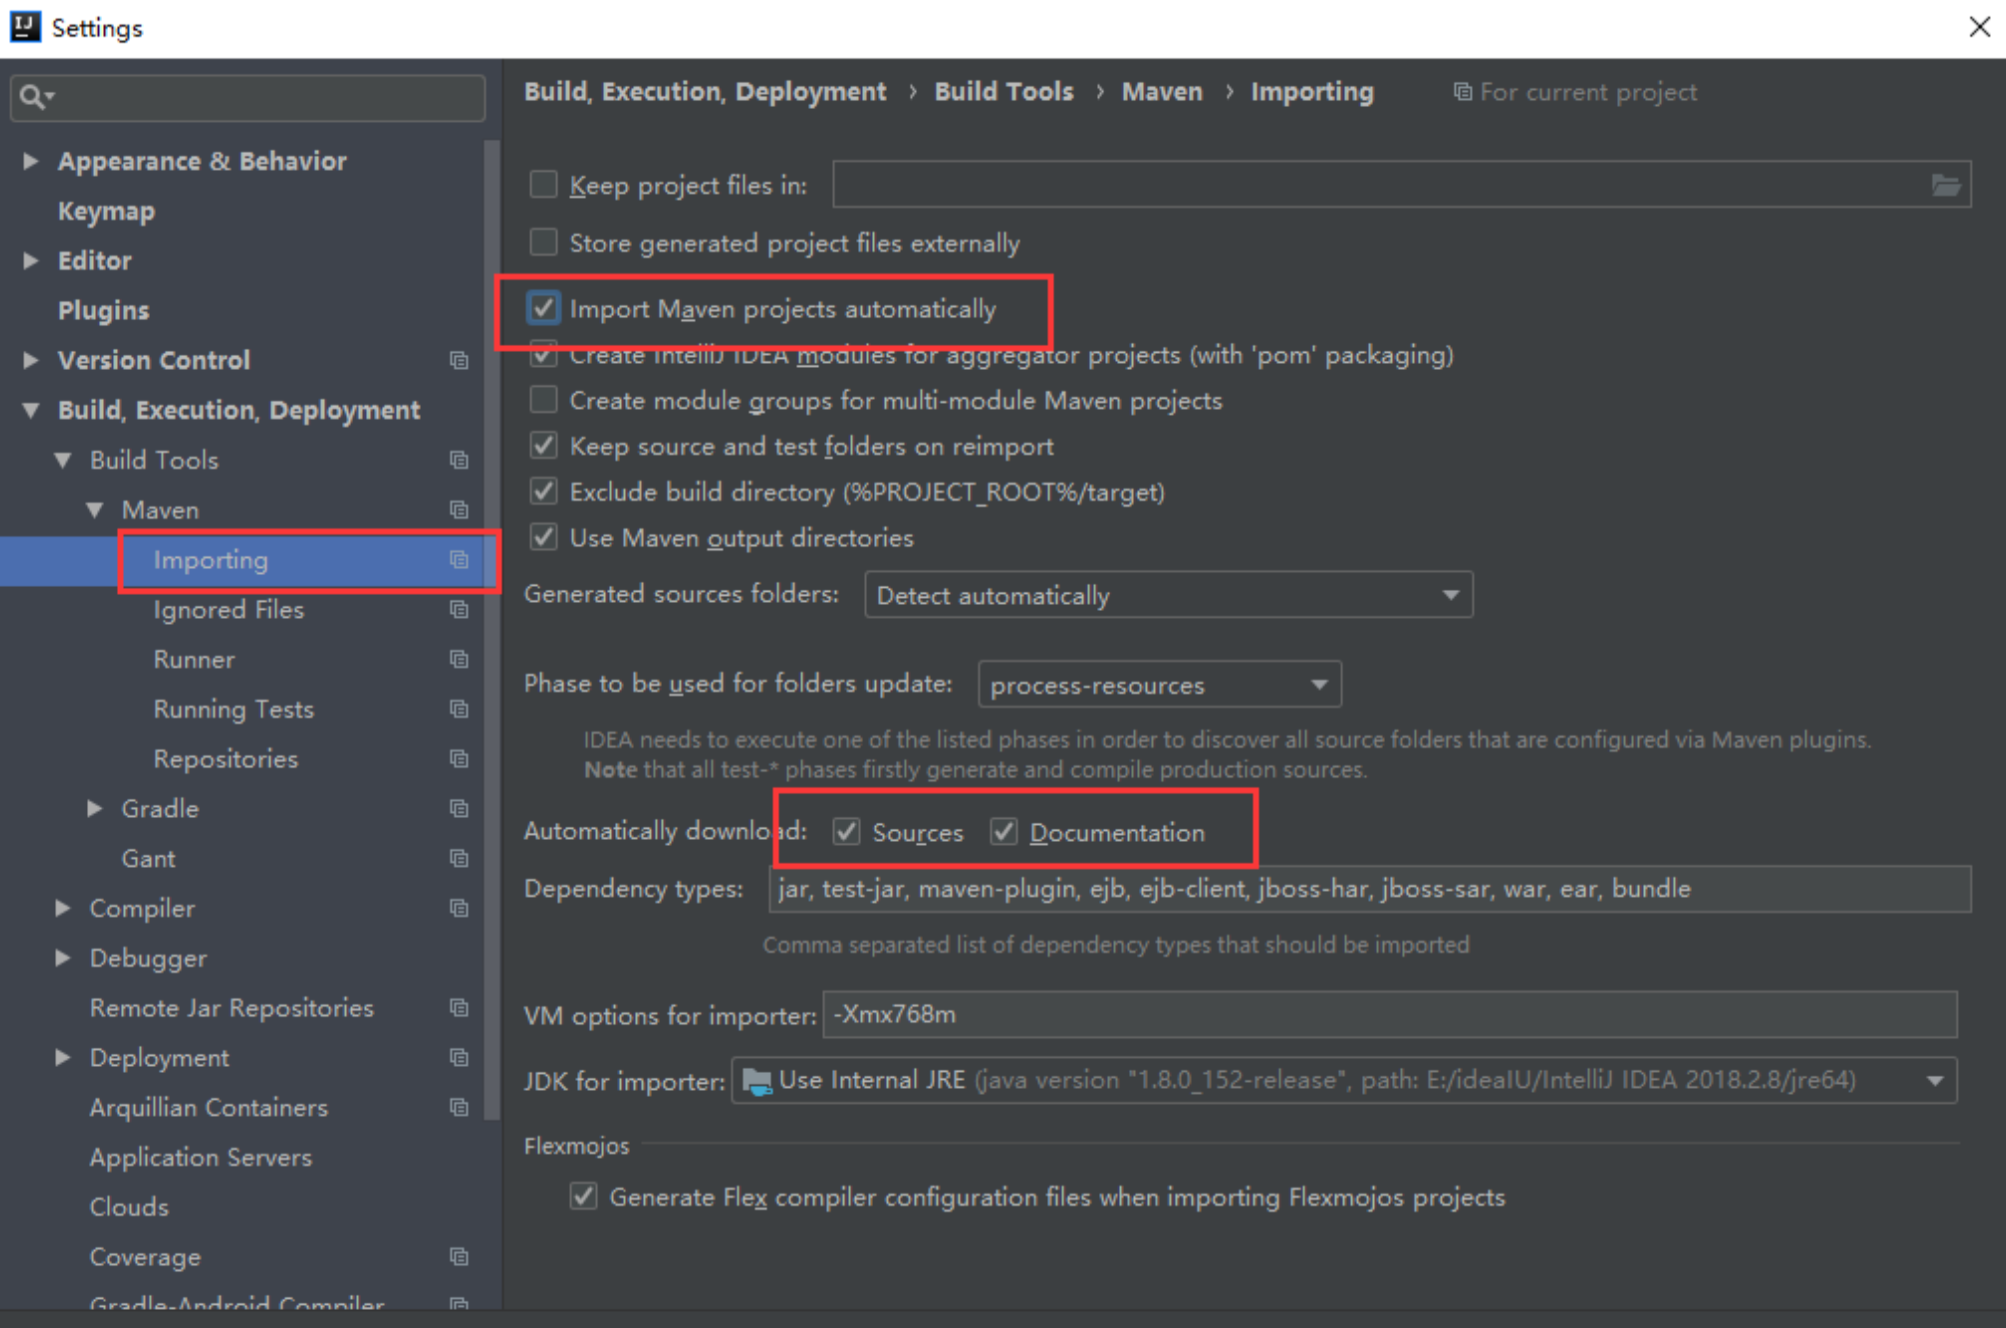2006x1328 pixels.
Task: Click the project-level icon beside Compiler
Action: (x=459, y=908)
